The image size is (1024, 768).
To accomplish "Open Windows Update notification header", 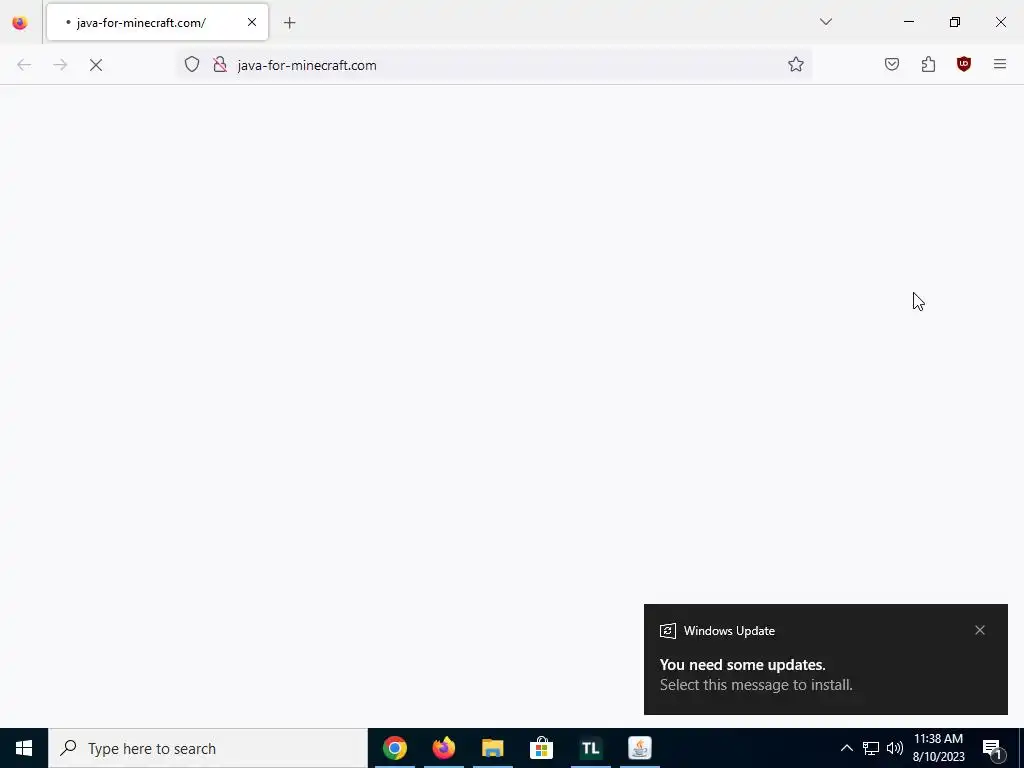I will (x=729, y=631).
